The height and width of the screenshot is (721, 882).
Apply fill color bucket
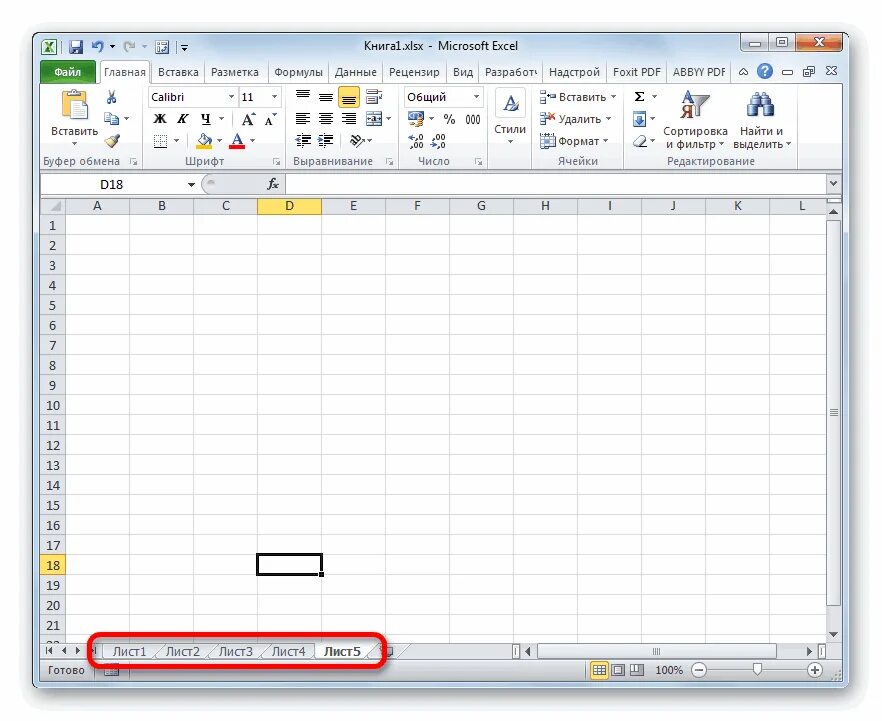coord(204,141)
